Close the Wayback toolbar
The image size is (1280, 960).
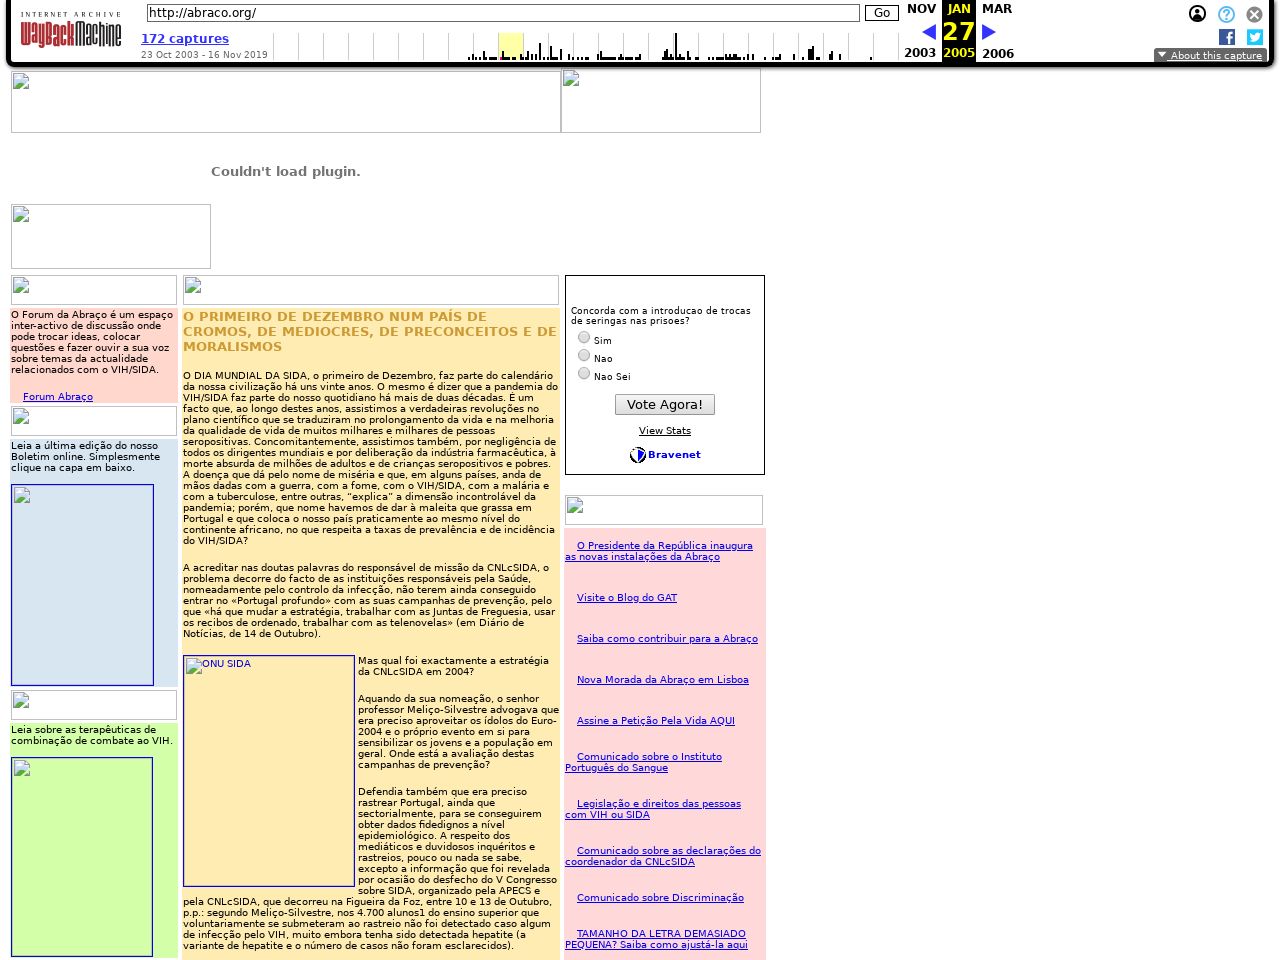(1254, 14)
